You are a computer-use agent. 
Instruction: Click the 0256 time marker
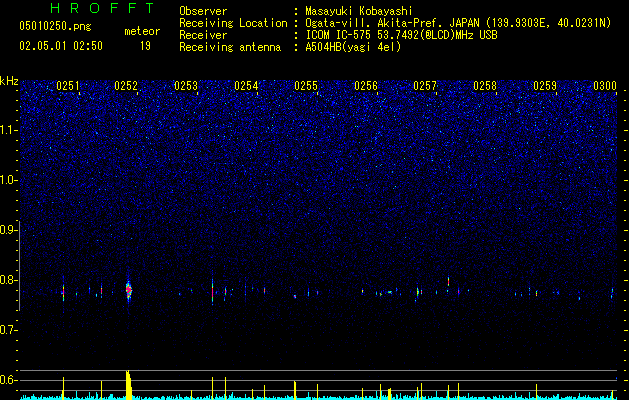click(366, 86)
